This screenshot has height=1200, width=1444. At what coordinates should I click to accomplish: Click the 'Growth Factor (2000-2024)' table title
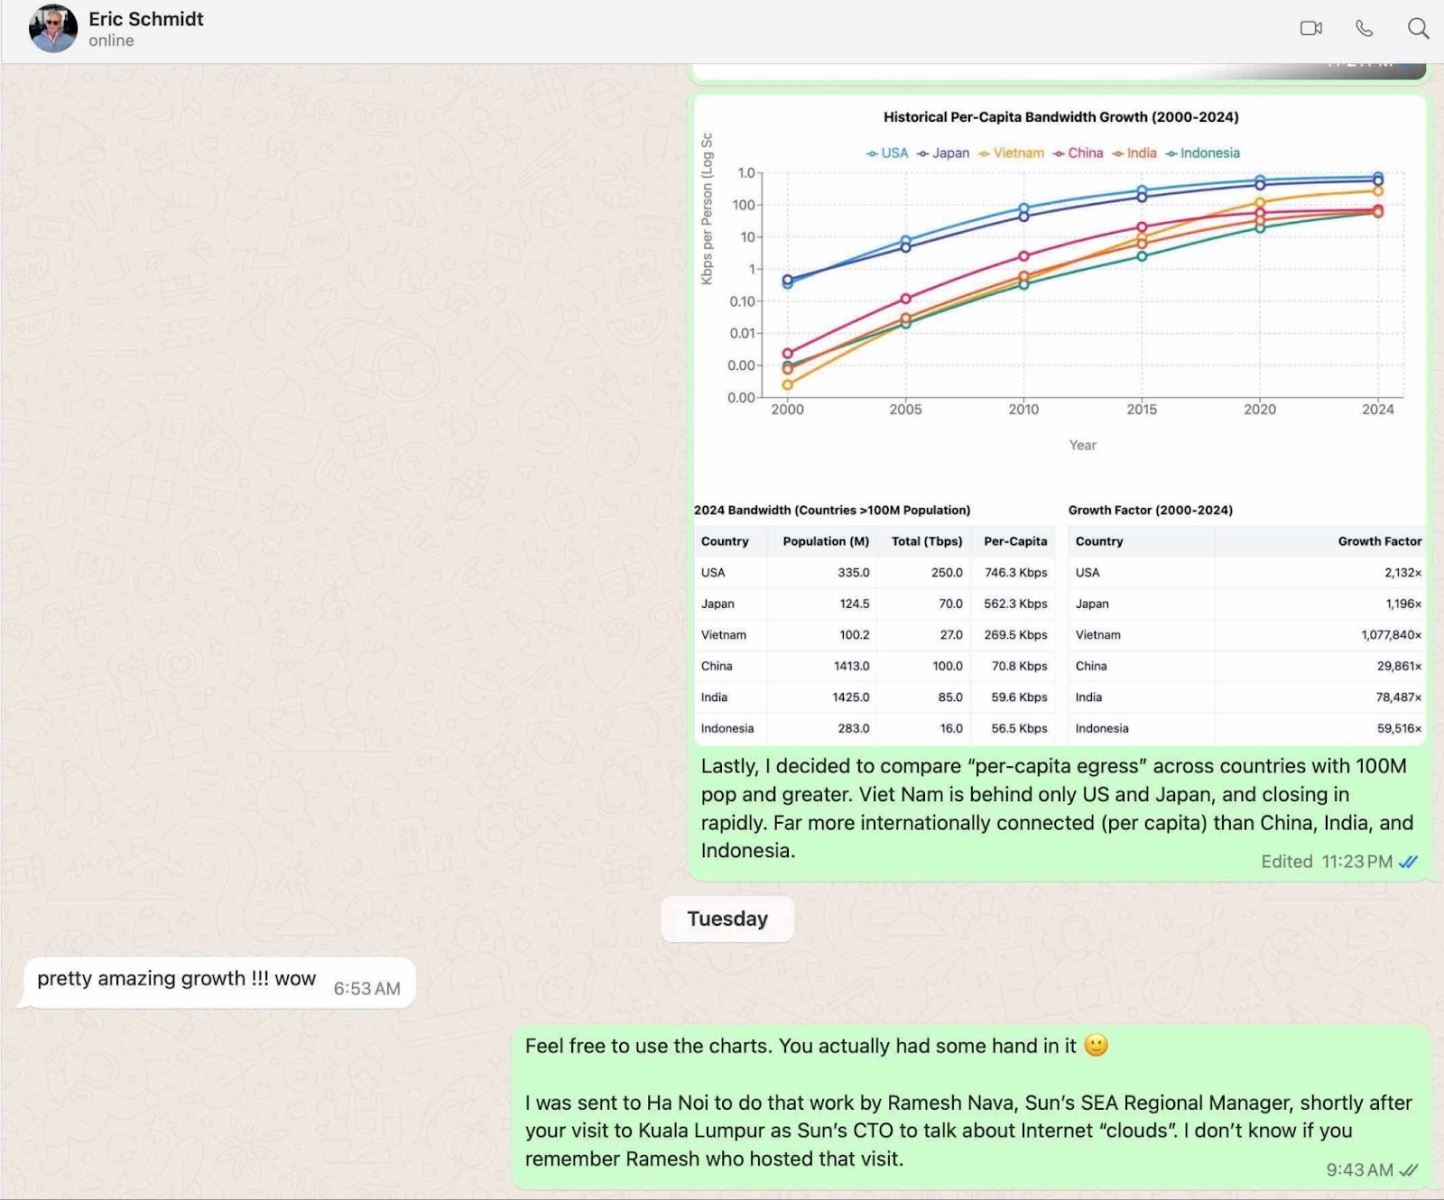click(1150, 510)
